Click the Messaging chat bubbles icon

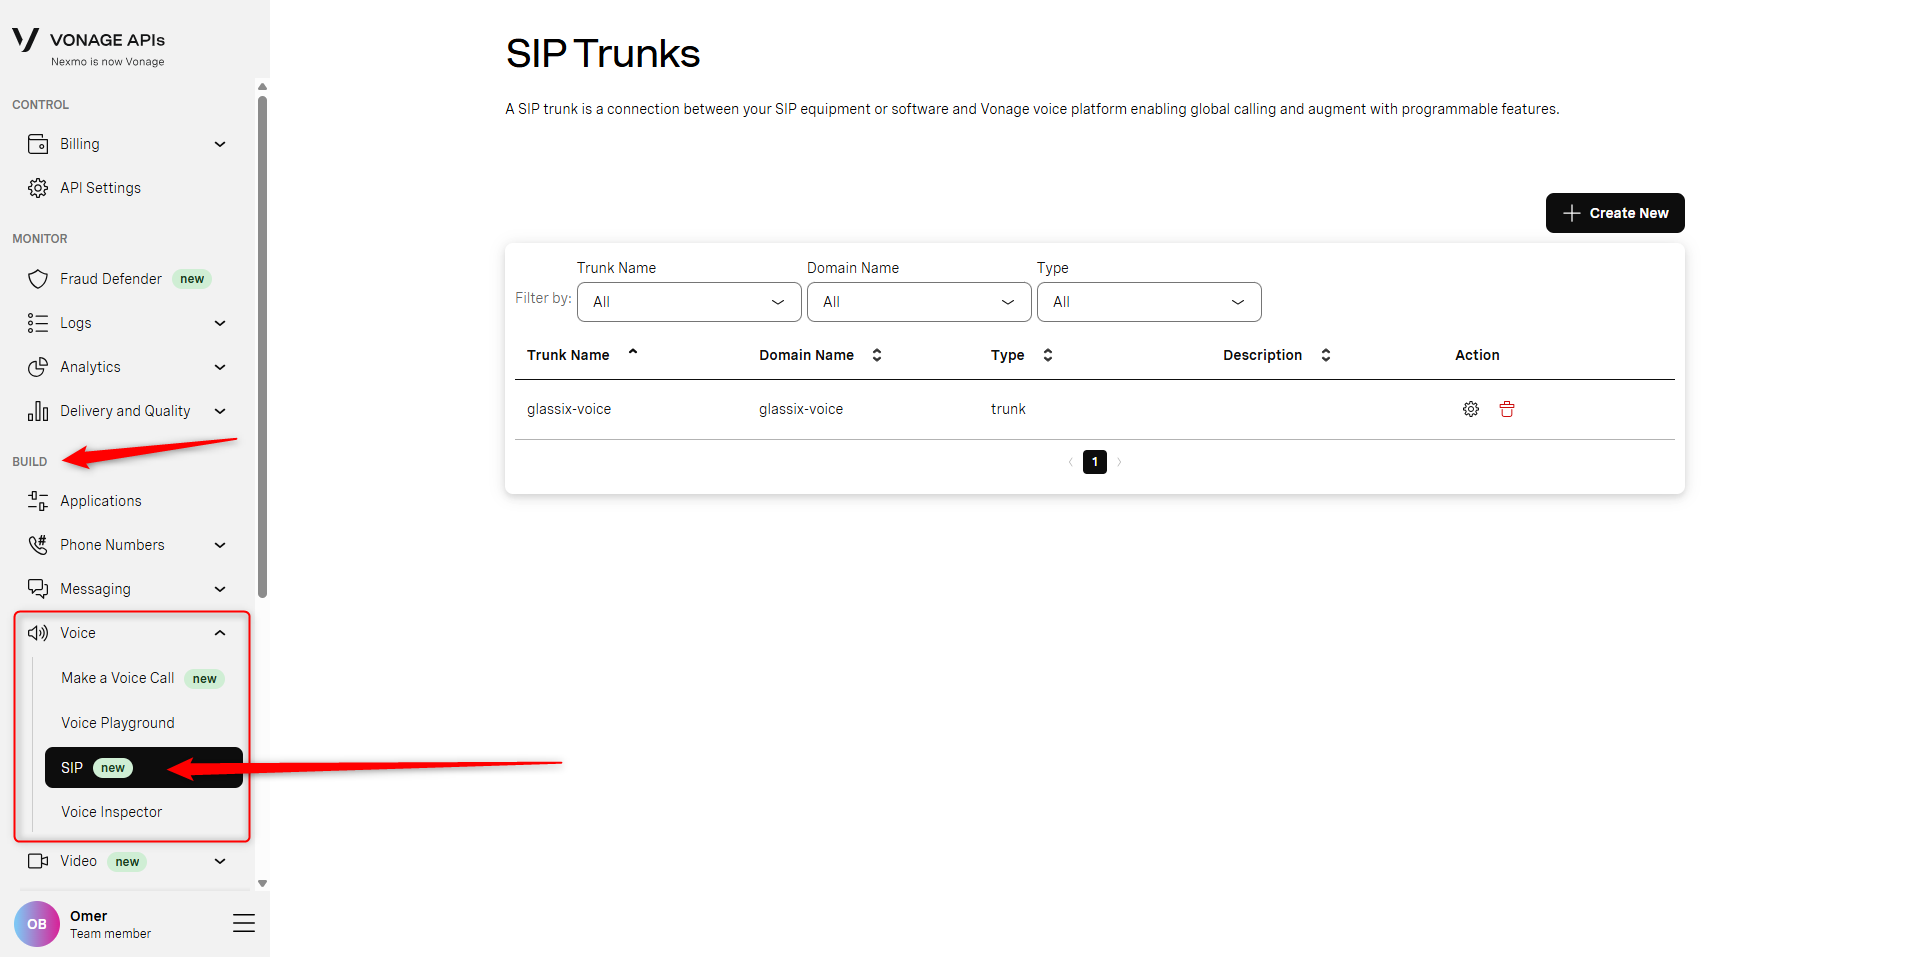38,589
